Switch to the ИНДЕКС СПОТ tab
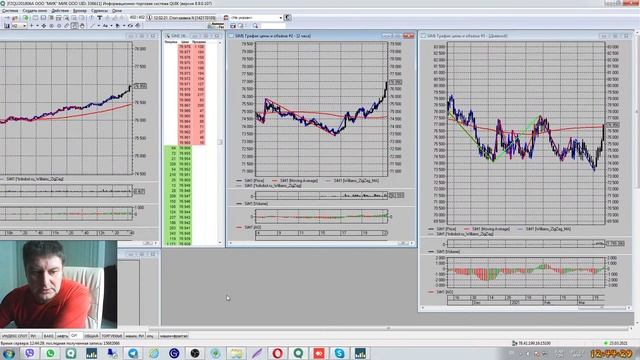The image size is (640, 360). pos(14,336)
